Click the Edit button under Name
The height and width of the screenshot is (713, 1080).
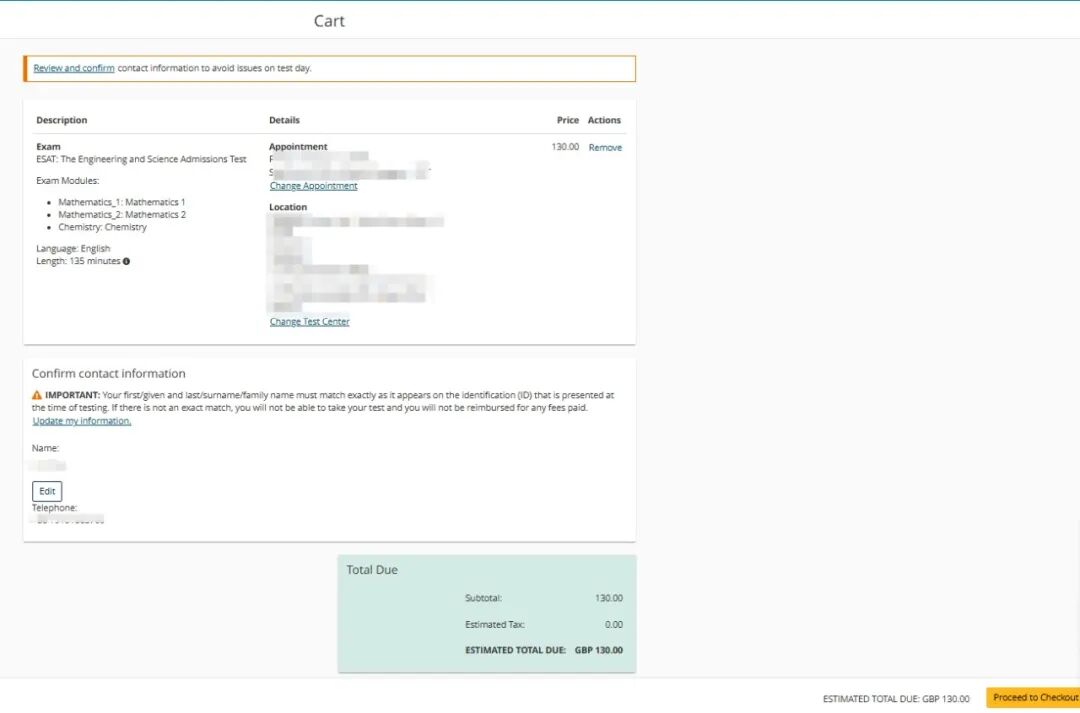tap(47, 491)
